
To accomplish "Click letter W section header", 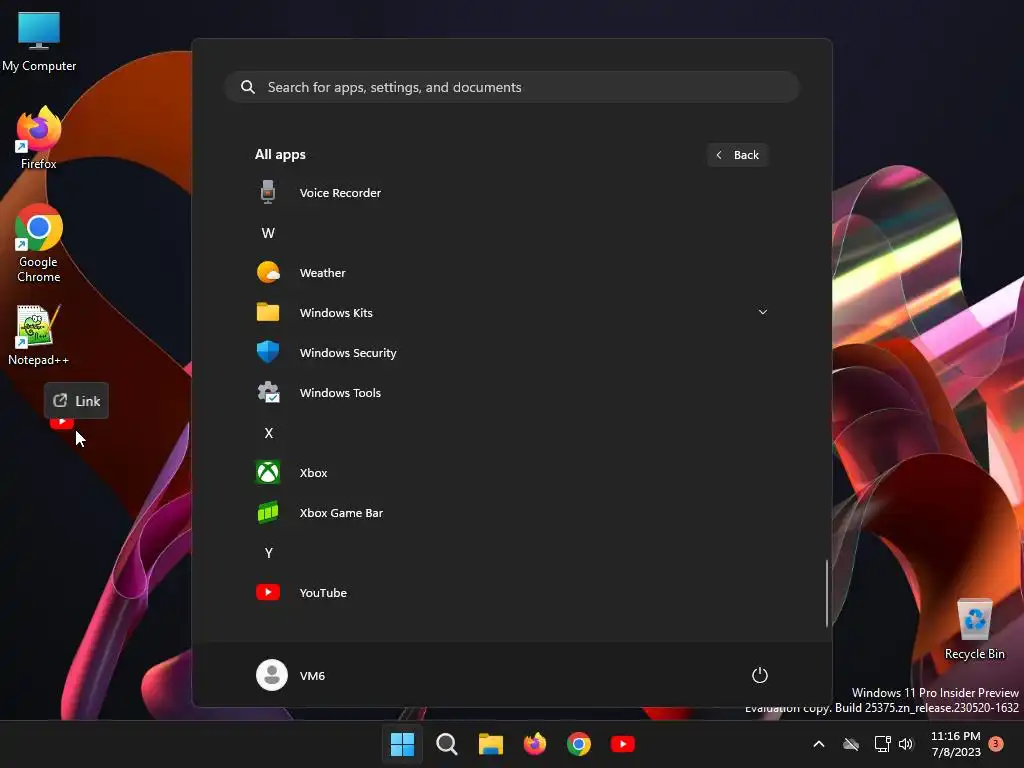I will coord(268,232).
